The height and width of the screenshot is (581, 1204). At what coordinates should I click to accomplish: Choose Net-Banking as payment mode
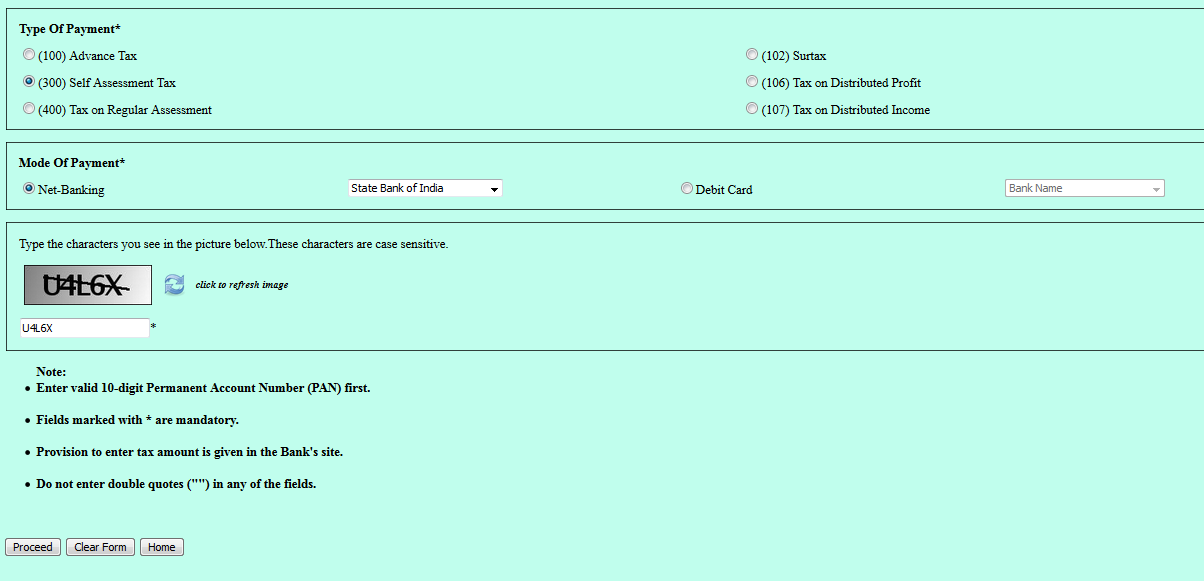29,188
